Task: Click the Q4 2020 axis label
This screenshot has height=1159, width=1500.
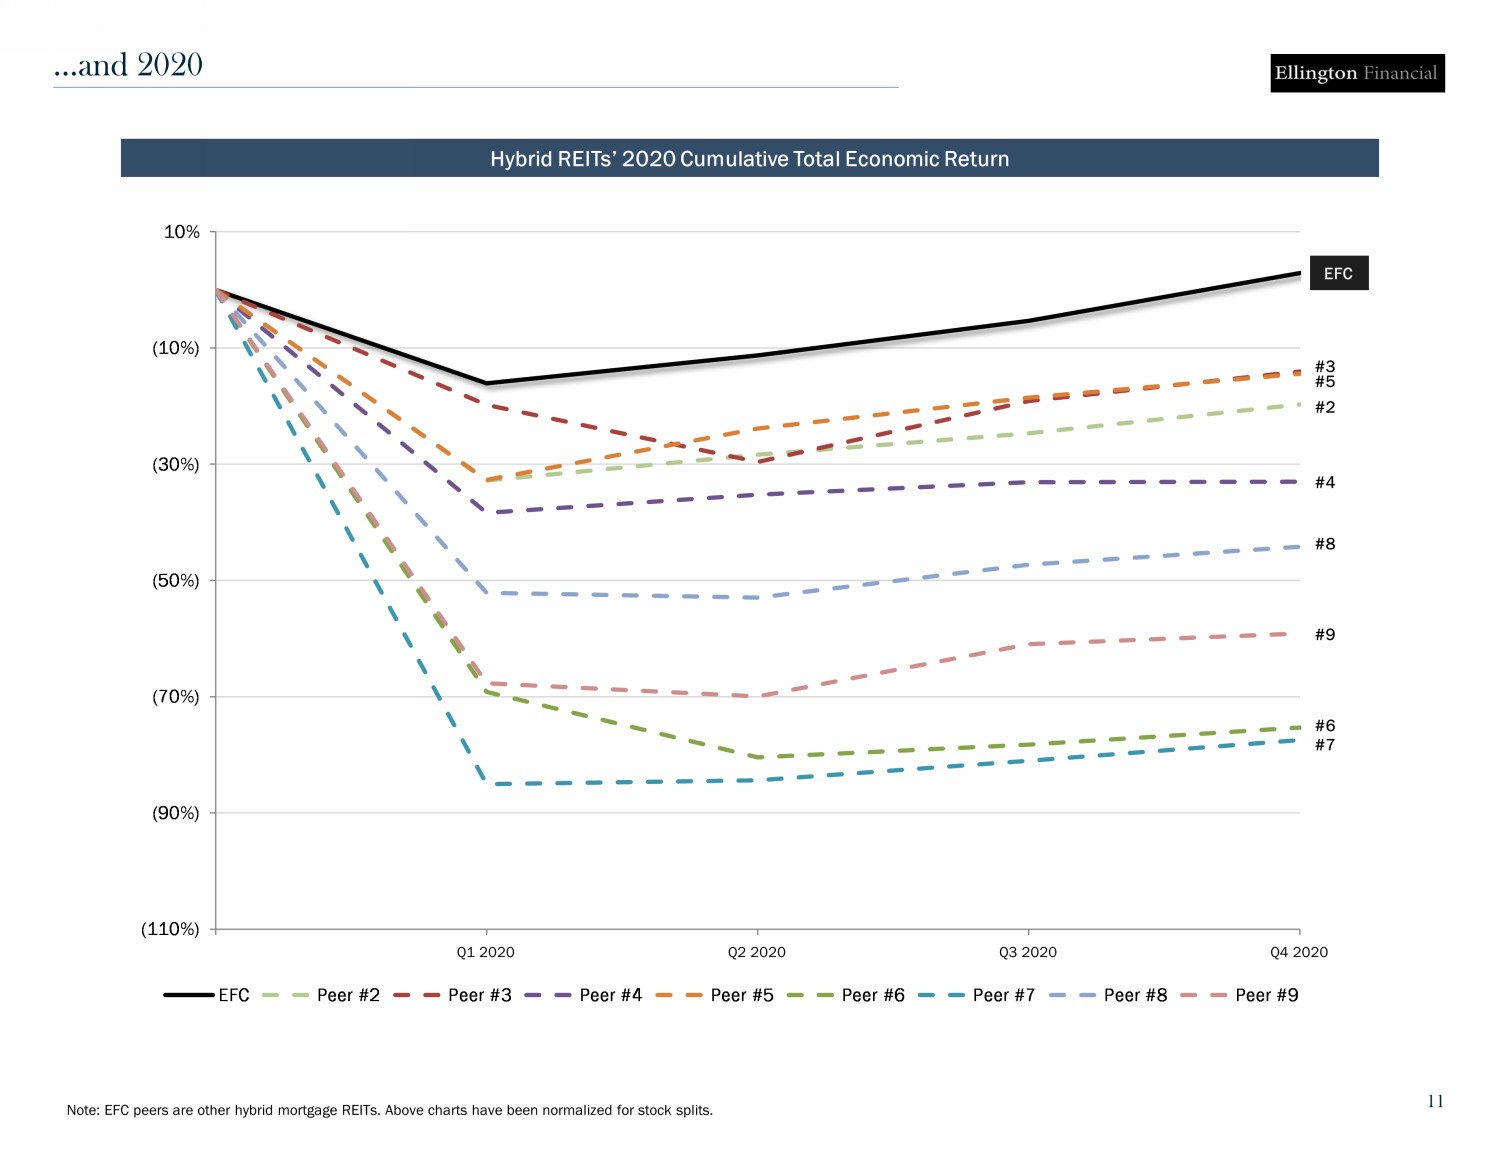Action: pos(1299,952)
